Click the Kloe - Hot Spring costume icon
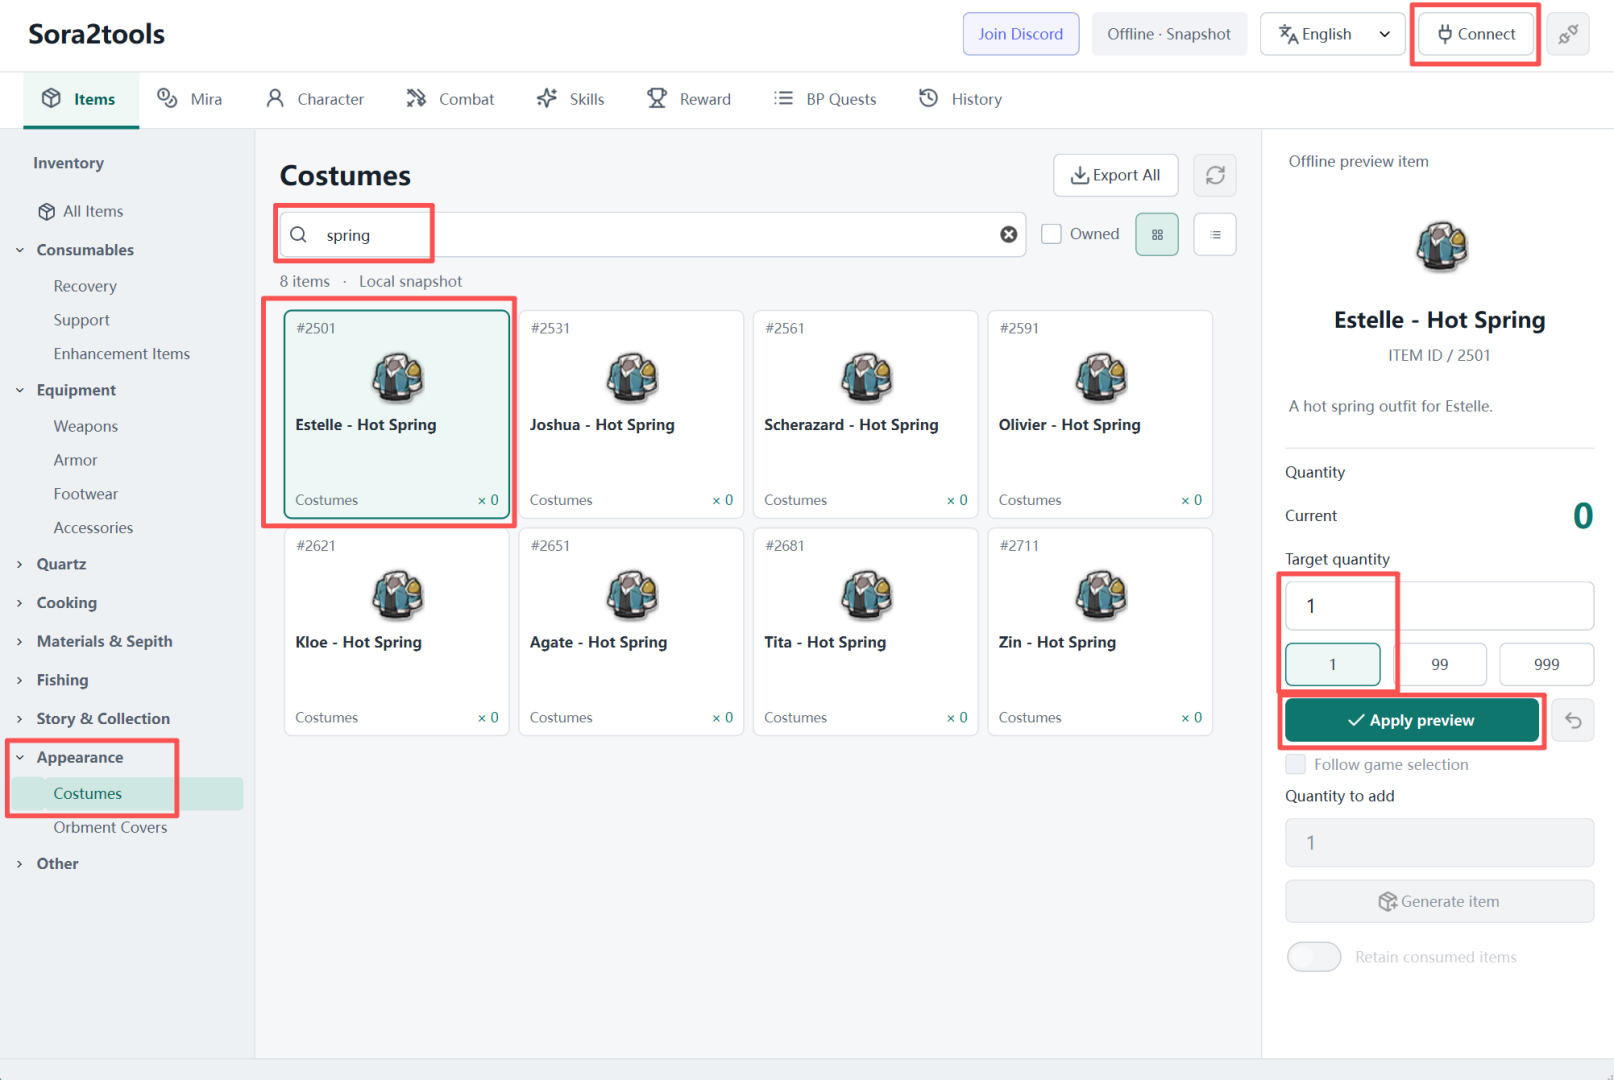Image resolution: width=1614 pixels, height=1080 pixels. click(398, 595)
